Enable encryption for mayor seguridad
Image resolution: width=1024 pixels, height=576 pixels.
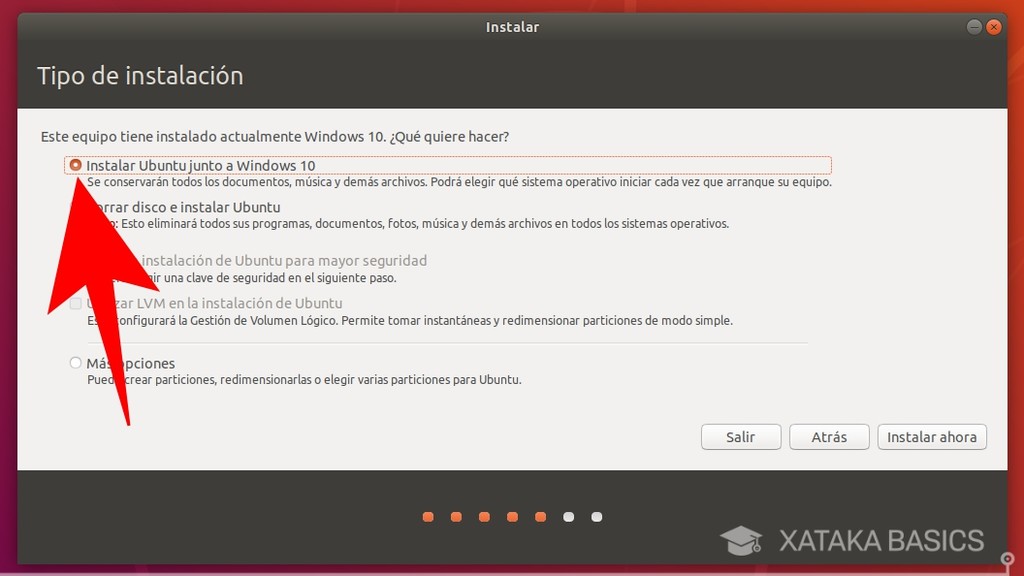pos(76,260)
